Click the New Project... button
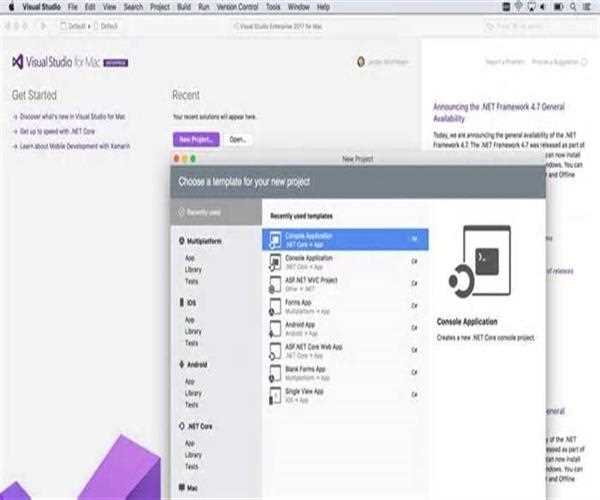This screenshot has width=600, height=500. [196, 139]
